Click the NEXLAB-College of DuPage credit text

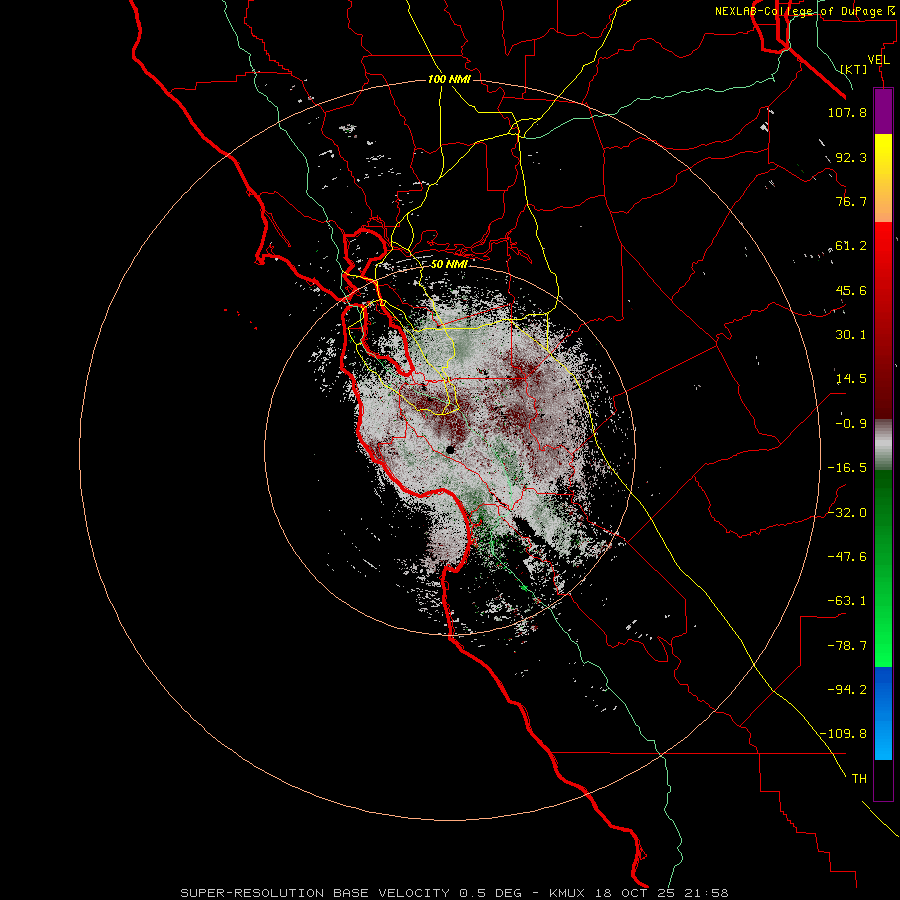pos(804,11)
